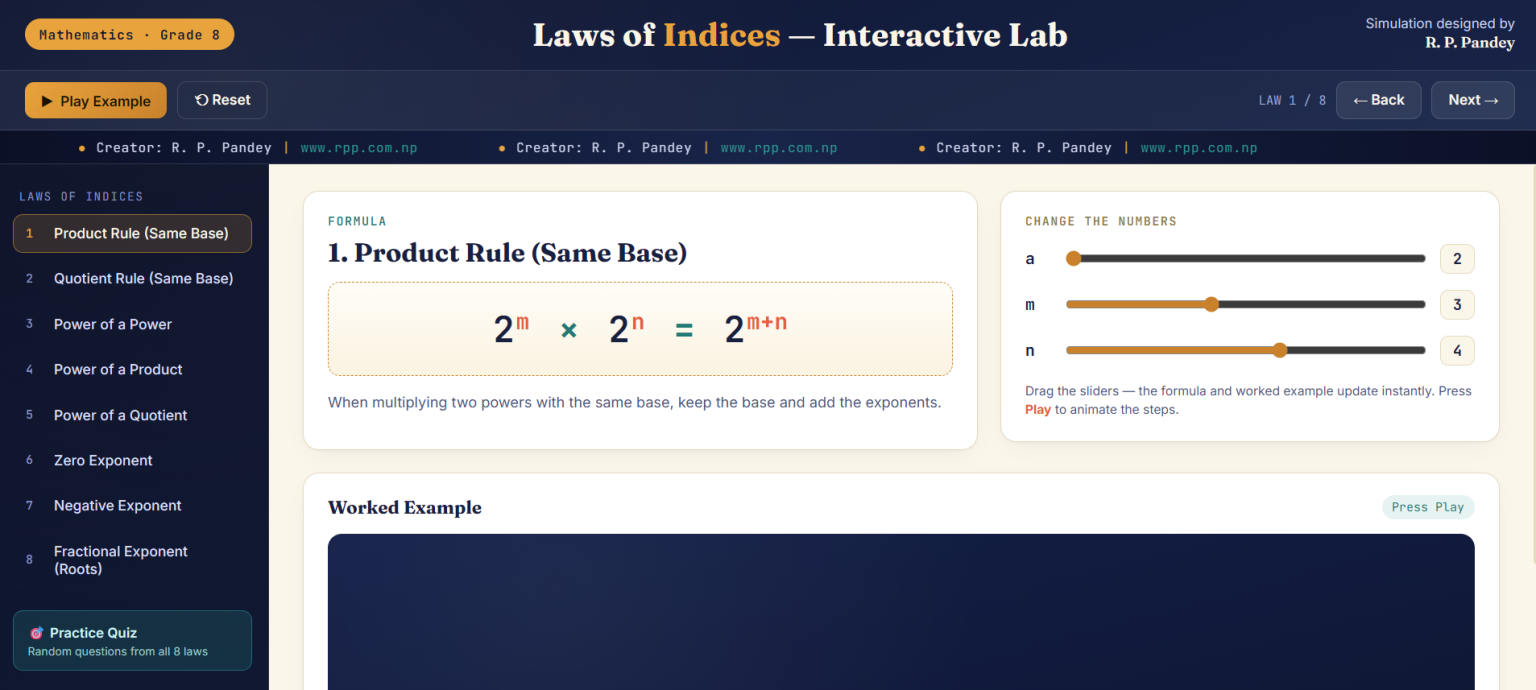Click the Press Play status badge
Viewport: 1536px width, 690px height.
click(x=1428, y=507)
